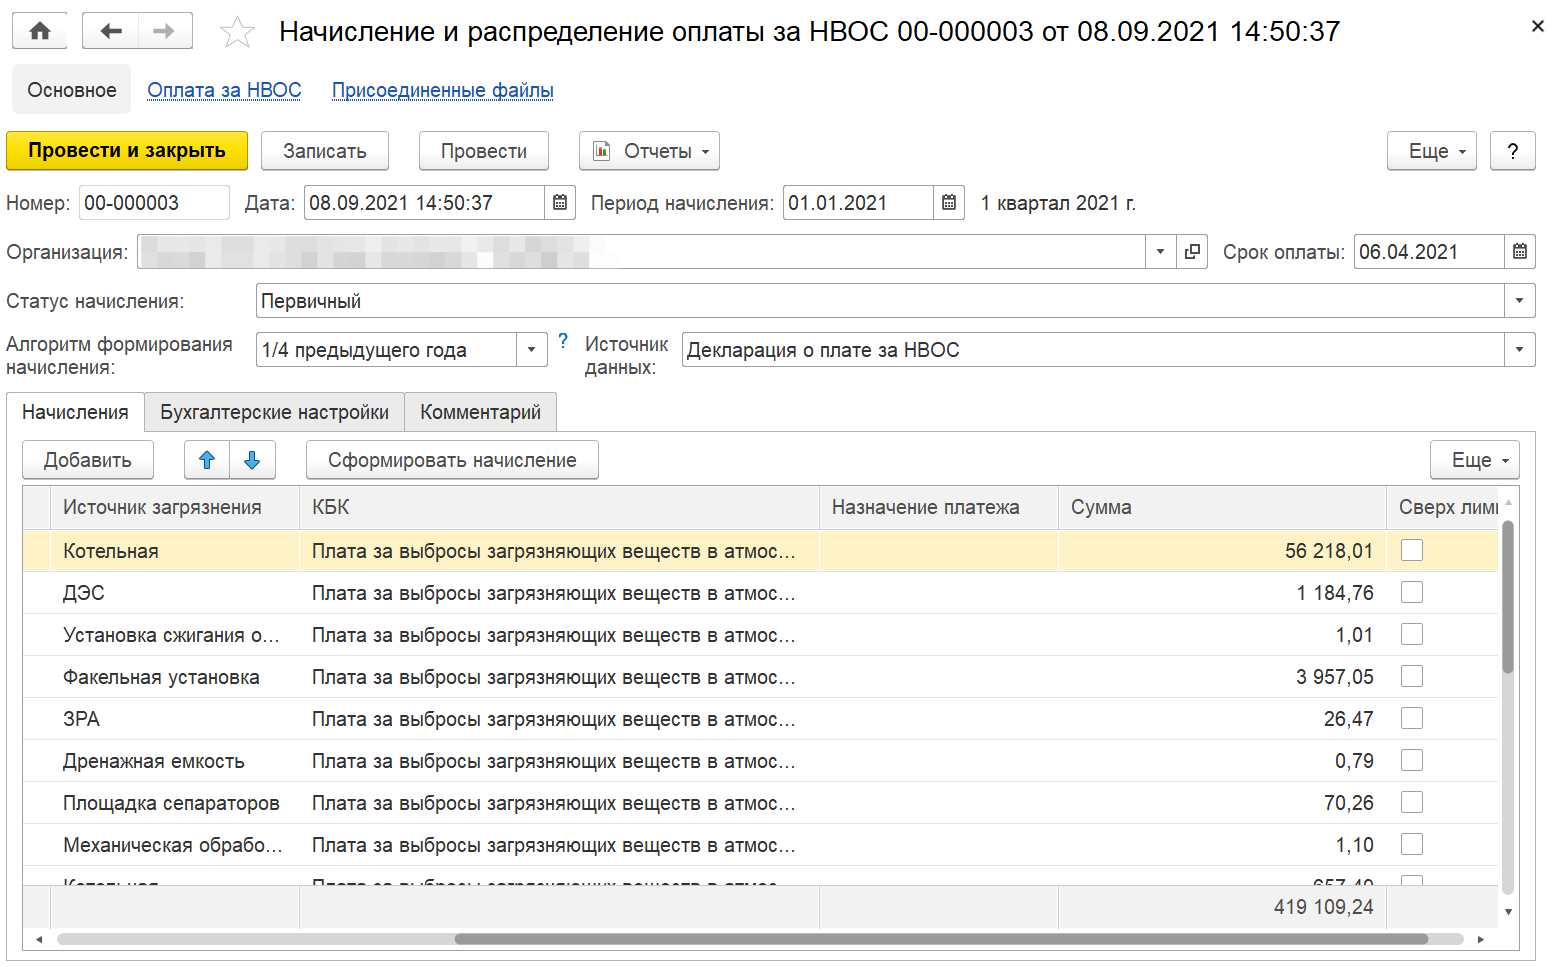Open the Оплата за НВОС link
This screenshot has width=1556, height=967.
(224, 90)
